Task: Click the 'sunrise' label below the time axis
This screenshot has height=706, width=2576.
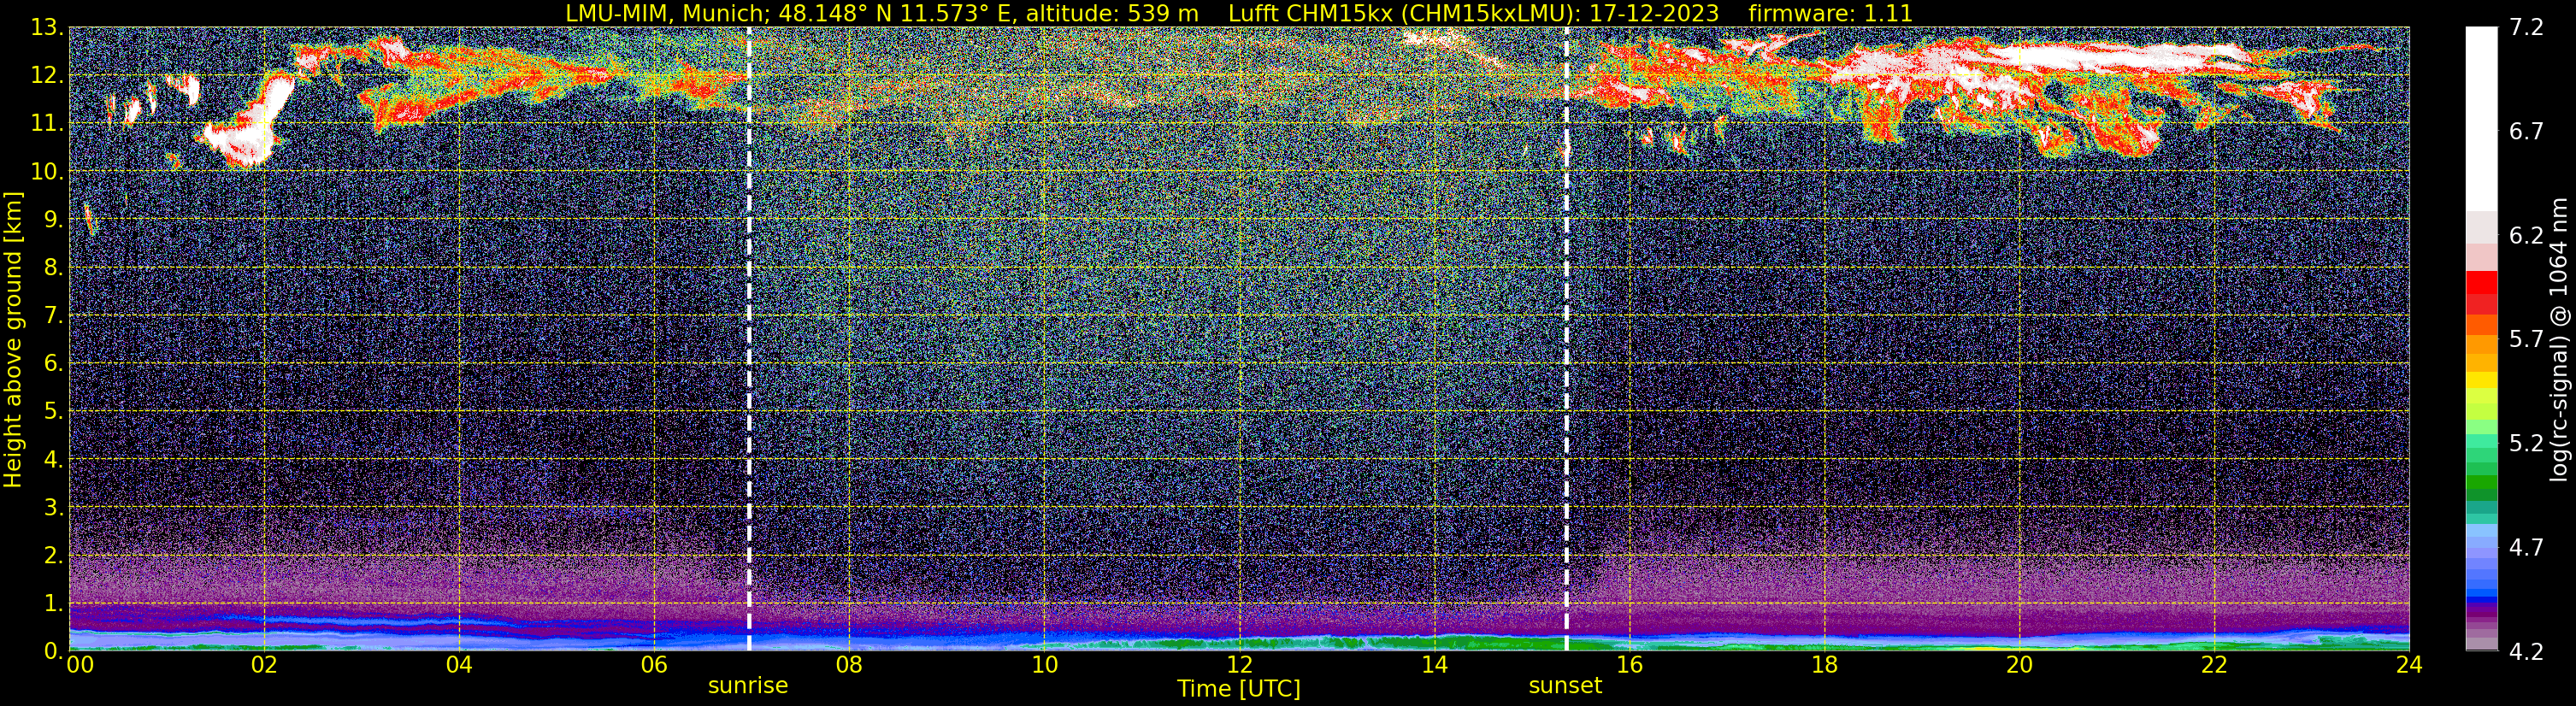Action: 748,686
